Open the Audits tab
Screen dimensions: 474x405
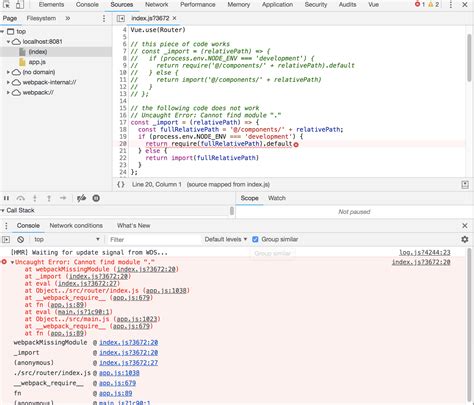(347, 5)
